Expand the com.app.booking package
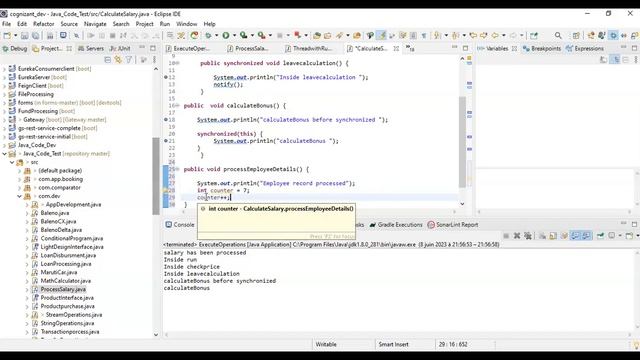Viewport: 640px width, 360px height. click(x=19, y=179)
